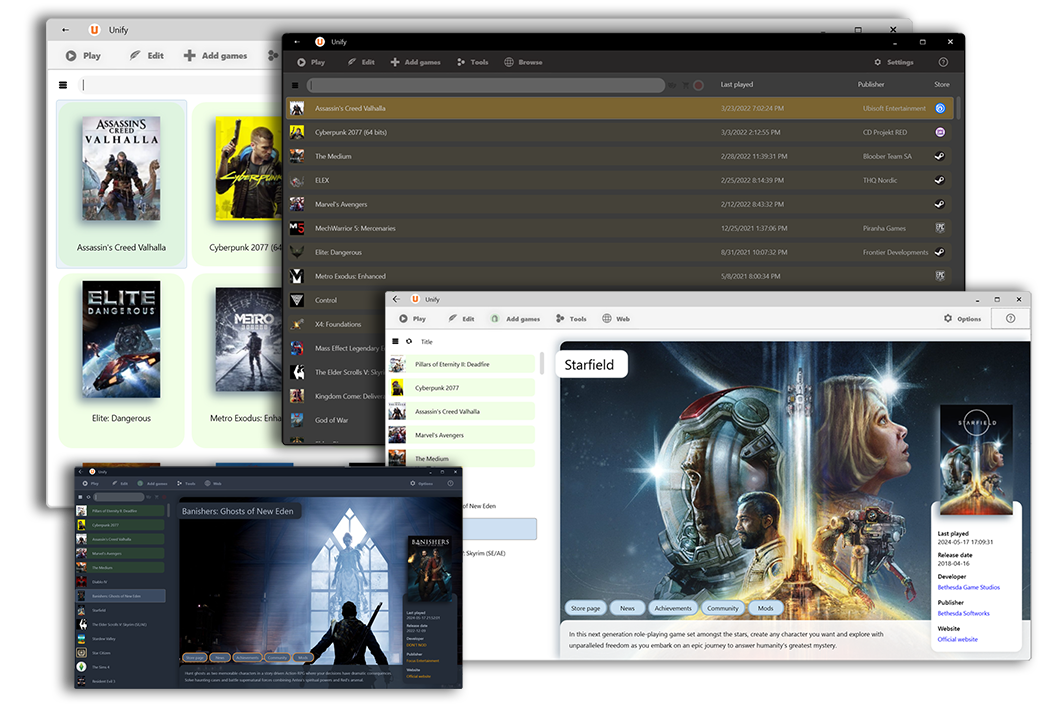Select MechWarrior 5: Mercenaries in the dark list
The image size is (1052, 724).
pos(620,228)
